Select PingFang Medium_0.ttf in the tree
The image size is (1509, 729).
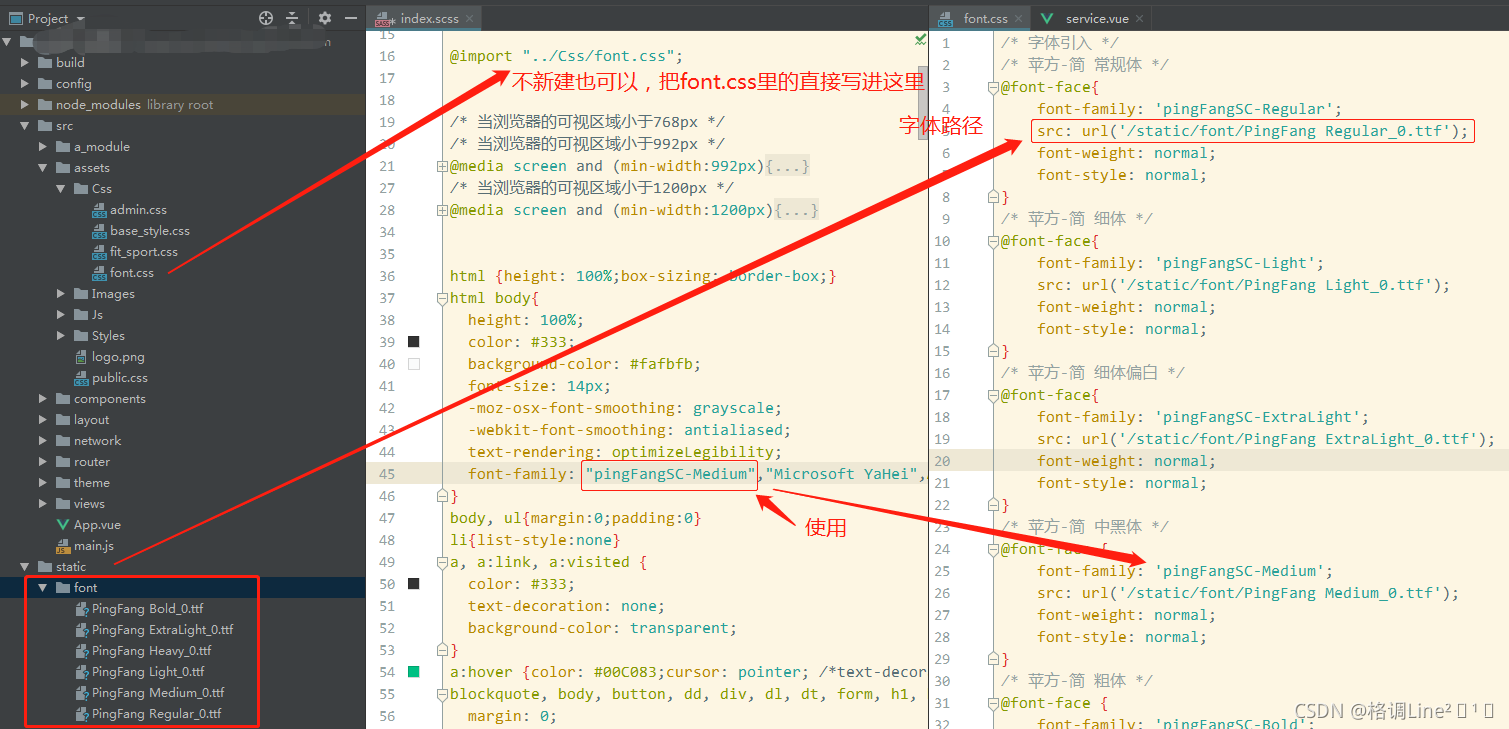click(x=158, y=693)
